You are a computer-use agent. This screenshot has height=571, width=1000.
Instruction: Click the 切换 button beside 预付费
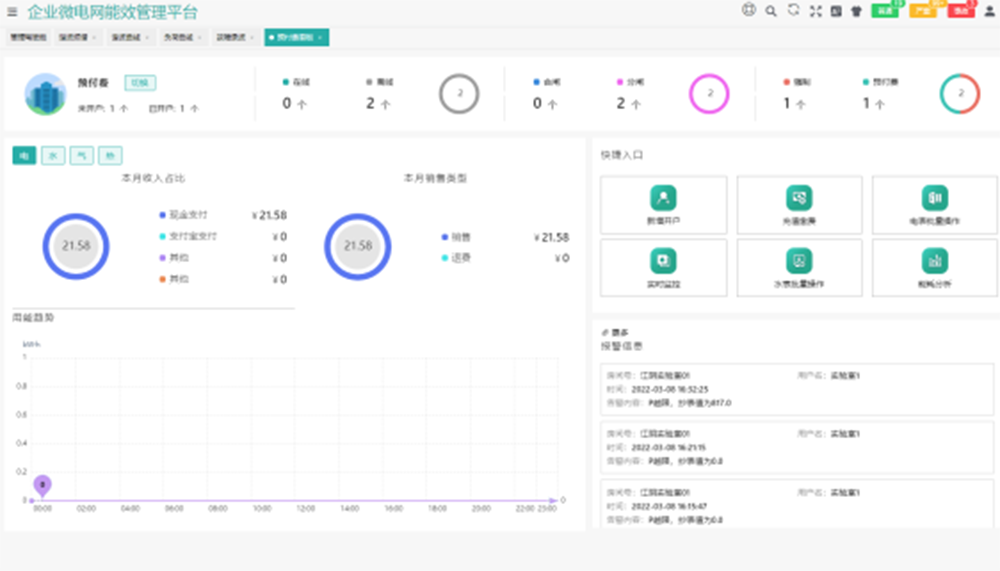[x=140, y=83]
